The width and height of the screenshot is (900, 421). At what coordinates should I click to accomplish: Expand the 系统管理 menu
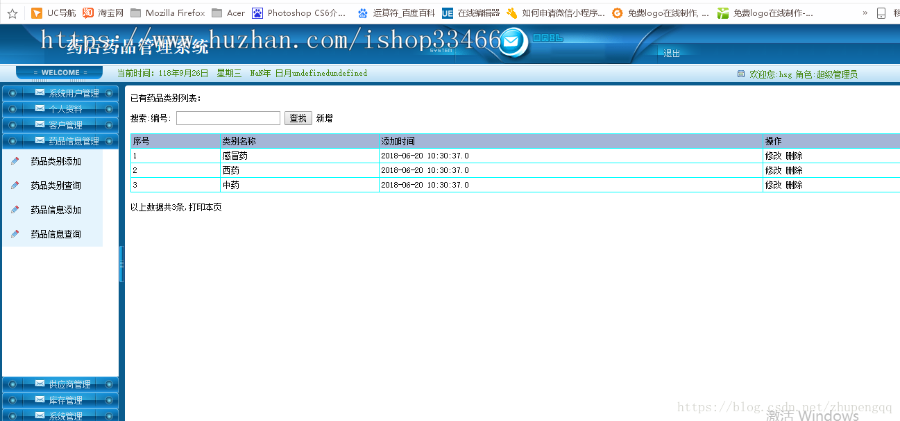point(60,415)
